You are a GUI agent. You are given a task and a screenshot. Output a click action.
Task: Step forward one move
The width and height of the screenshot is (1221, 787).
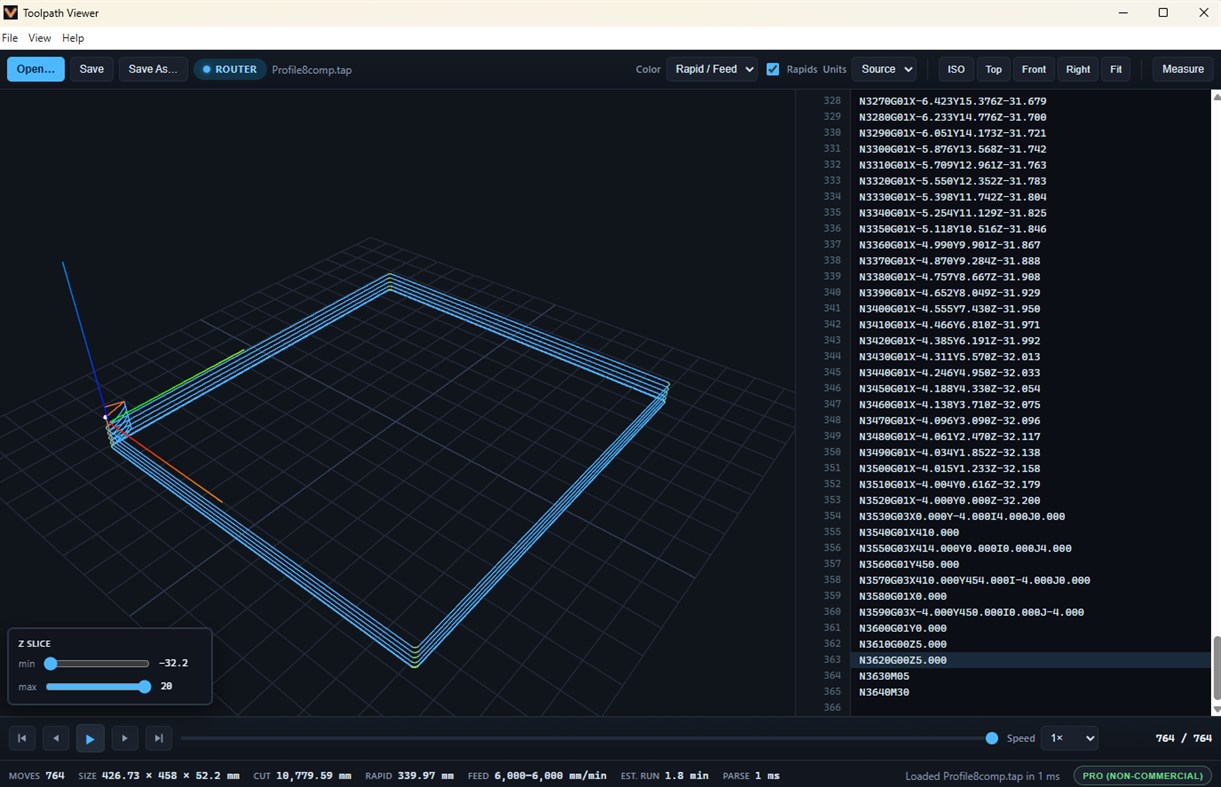pos(124,739)
